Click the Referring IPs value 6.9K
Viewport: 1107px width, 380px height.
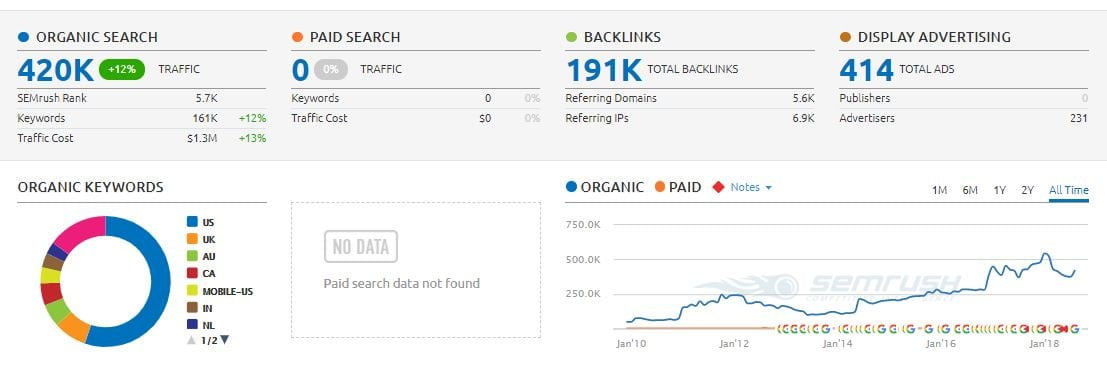pyautogui.click(x=803, y=118)
